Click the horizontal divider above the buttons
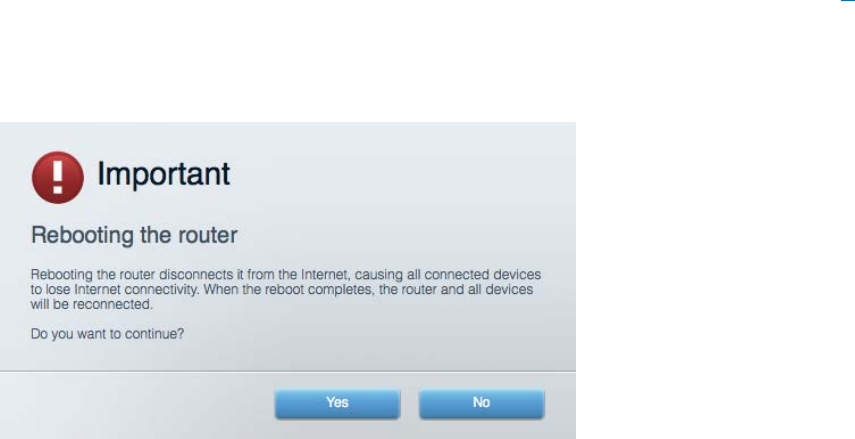Screen dimensions: 855x439 point(288,371)
